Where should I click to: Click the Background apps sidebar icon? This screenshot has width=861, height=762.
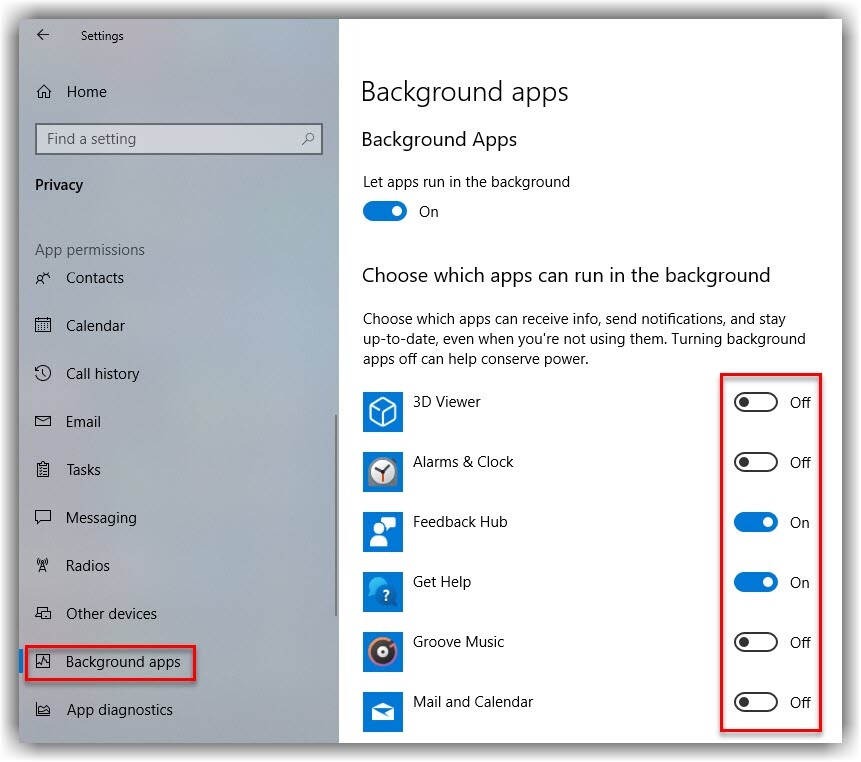(43, 662)
